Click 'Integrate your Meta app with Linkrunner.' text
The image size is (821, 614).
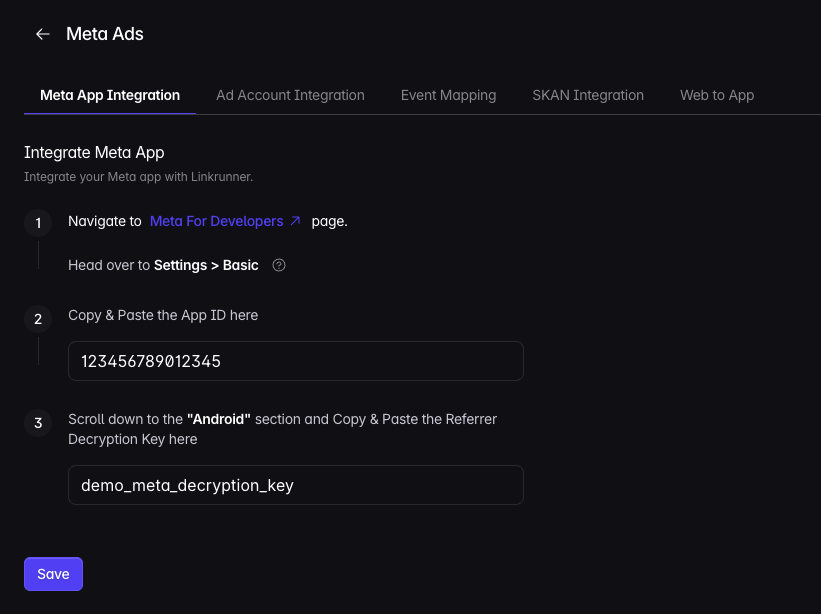tap(138, 177)
